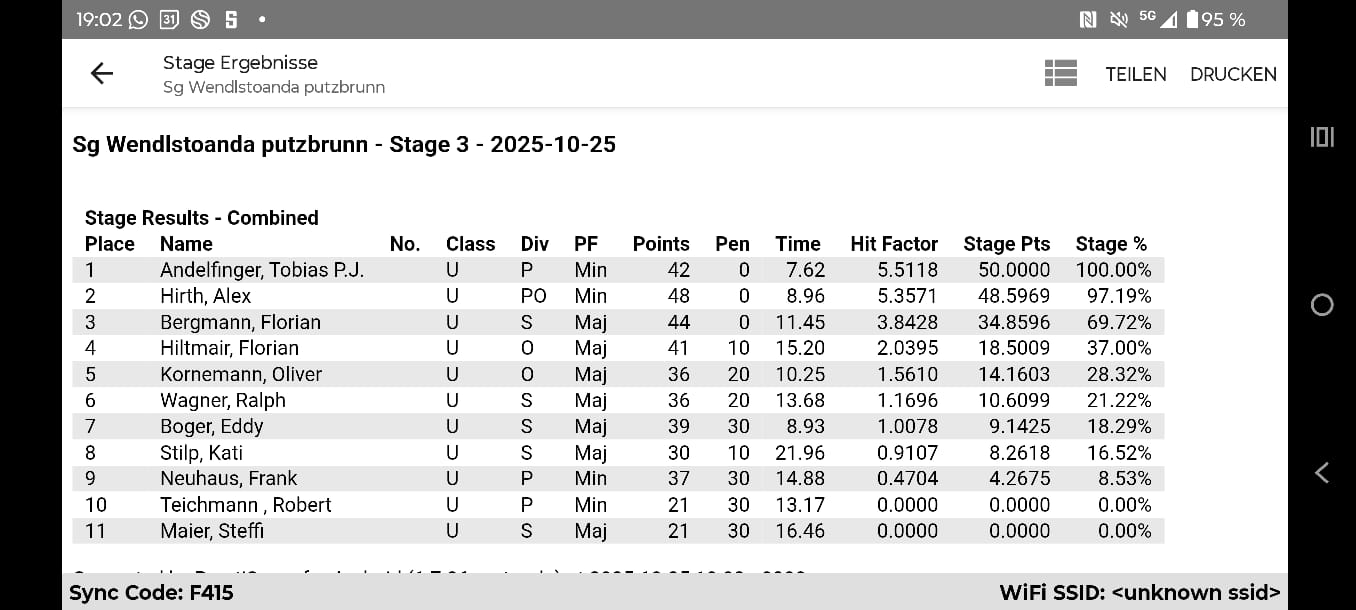Image resolution: width=1356 pixels, height=610 pixels.
Task: Tap the back arrow icon
Action: pyautogui.click(x=102, y=73)
